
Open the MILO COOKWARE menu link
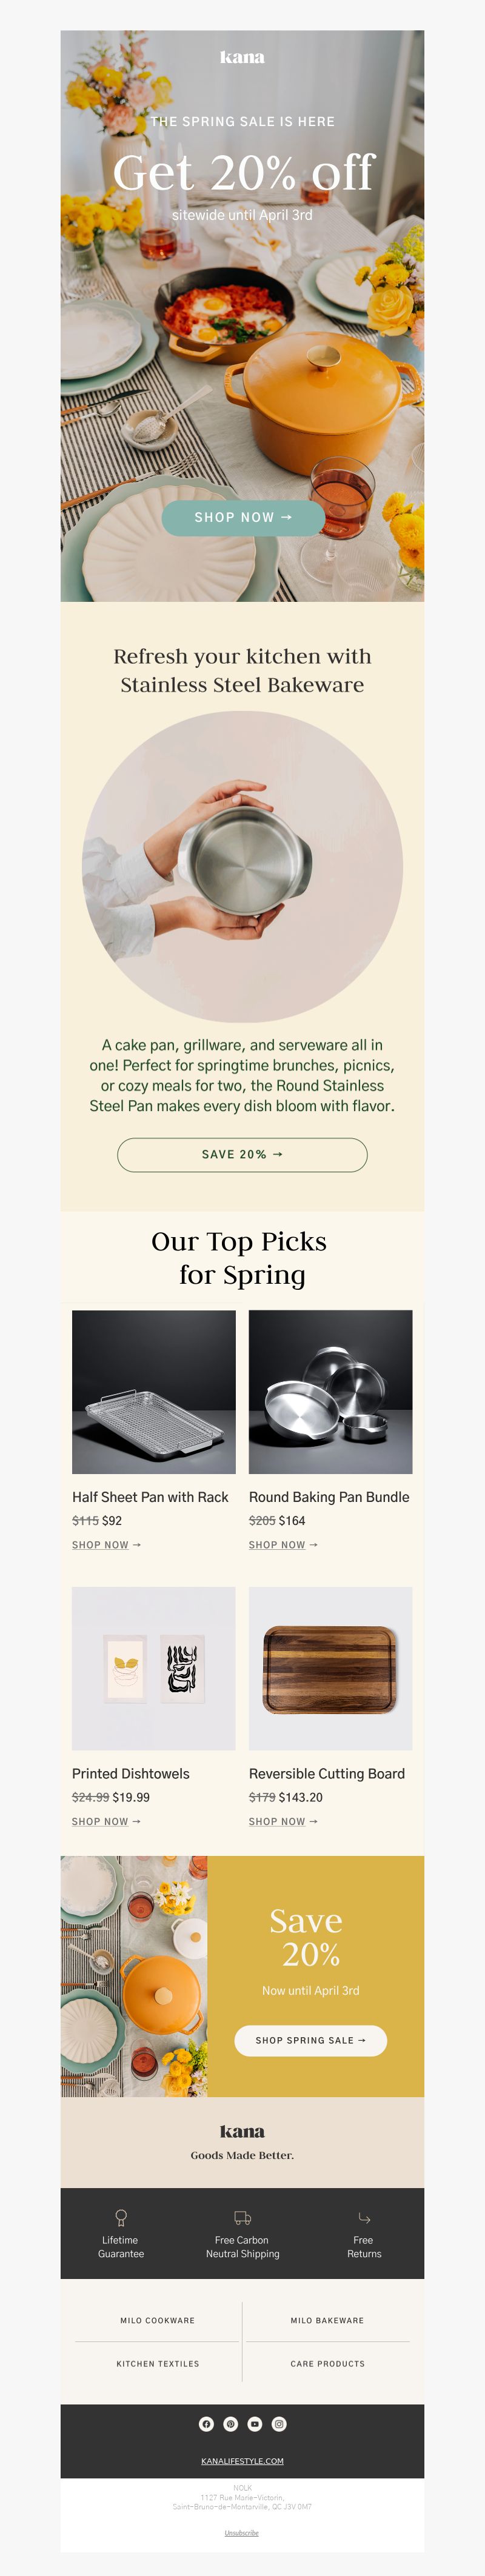157,2320
